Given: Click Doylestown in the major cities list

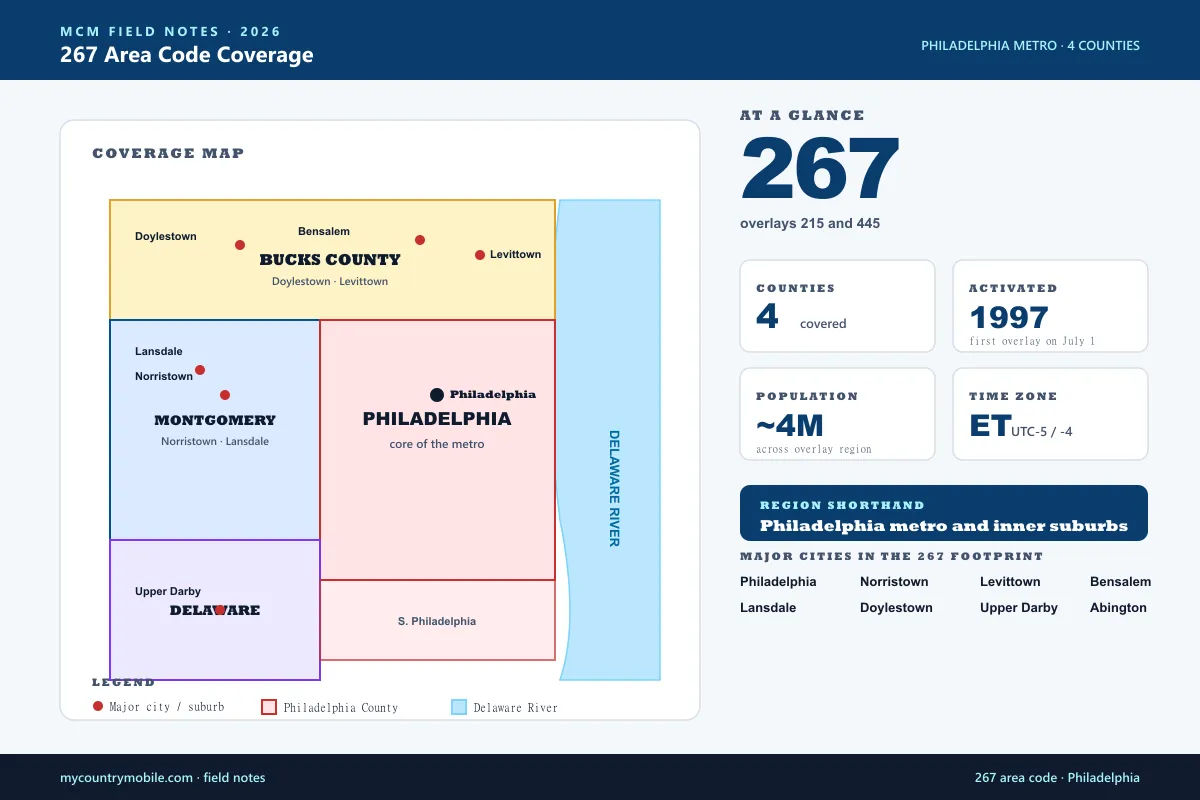Looking at the screenshot, I should (896, 607).
